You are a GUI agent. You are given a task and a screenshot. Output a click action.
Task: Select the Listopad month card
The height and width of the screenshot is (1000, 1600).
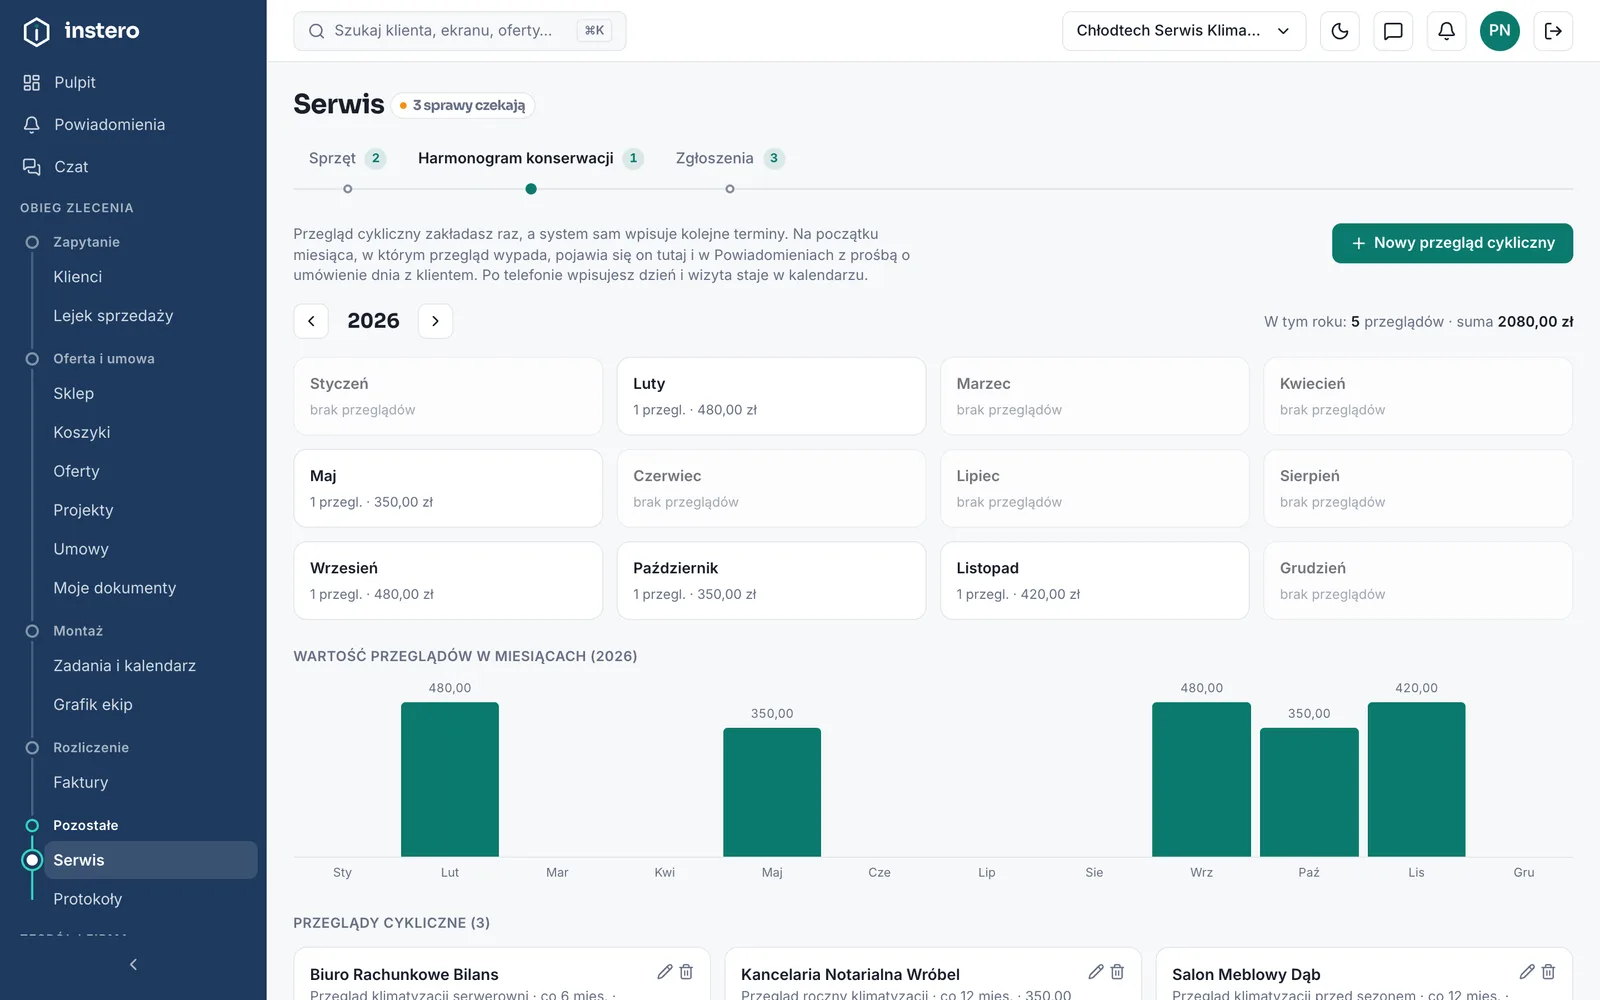click(x=1095, y=580)
